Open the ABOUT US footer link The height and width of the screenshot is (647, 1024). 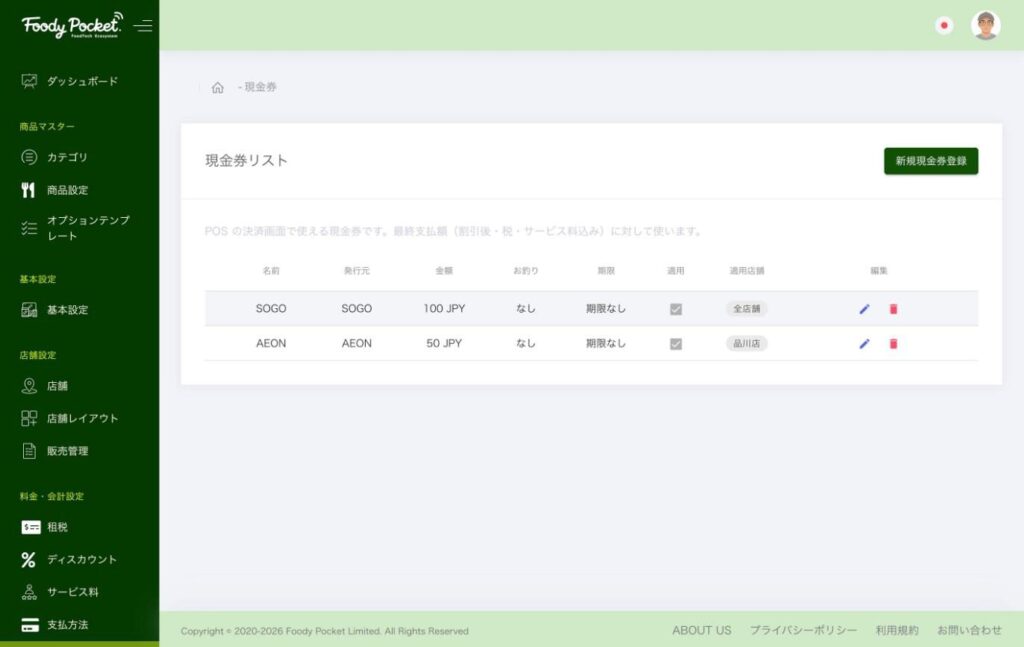[701, 630]
